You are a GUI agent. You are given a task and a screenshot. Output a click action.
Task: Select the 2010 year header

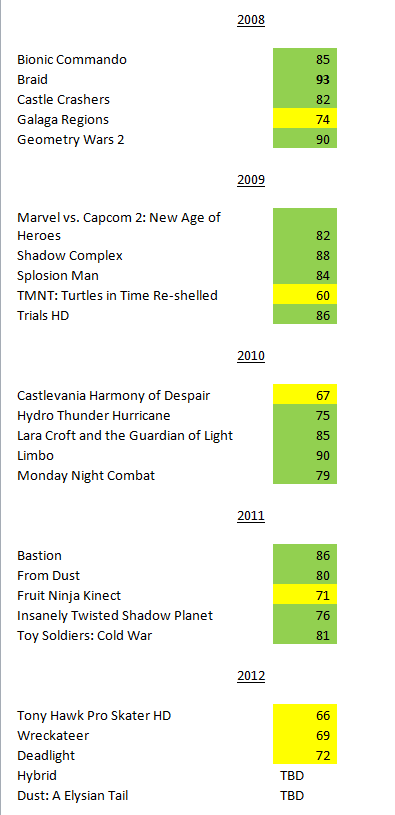point(251,356)
